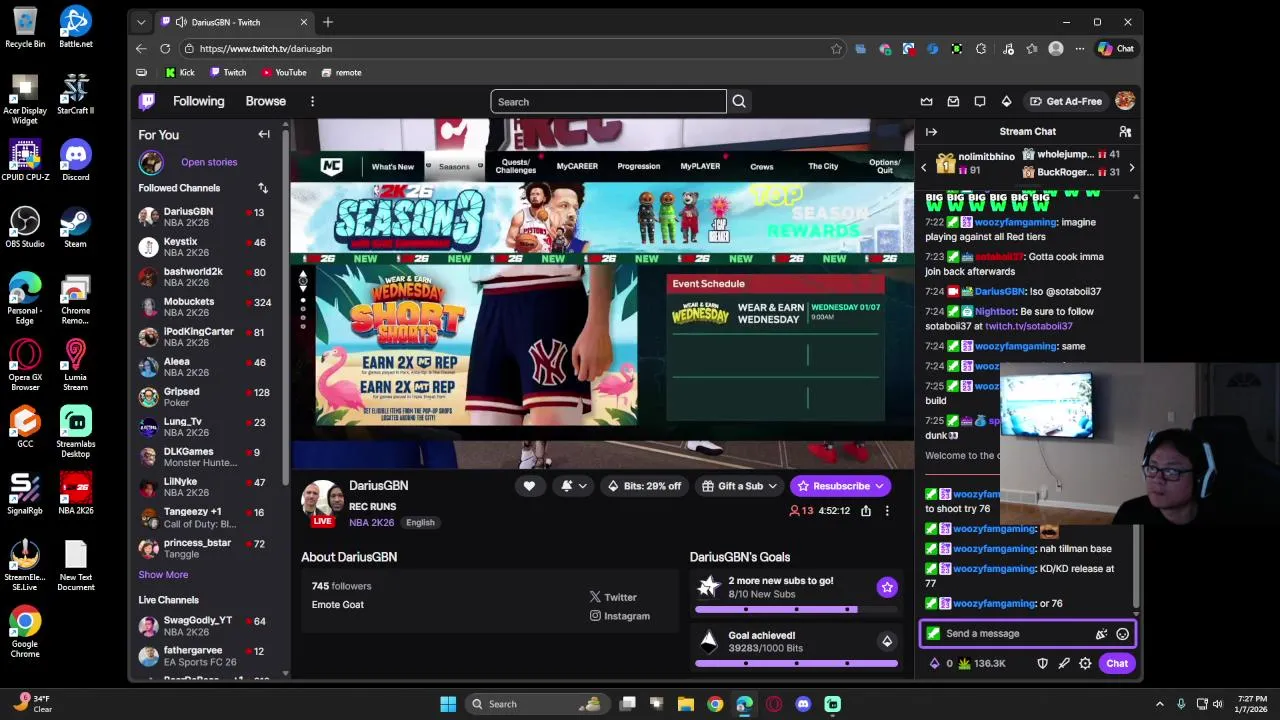Switch to the Following tab
1280x720 pixels.
(198, 101)
